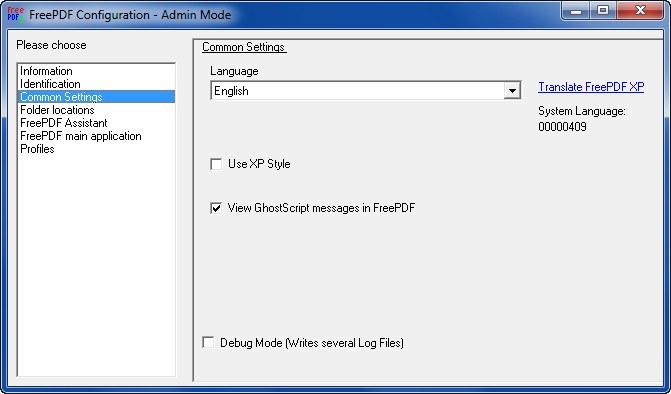The height and width of the screenshot is (394, 671).
Task: Click the FreePDF icon in title bar
Action: click(x=16, y=14)
